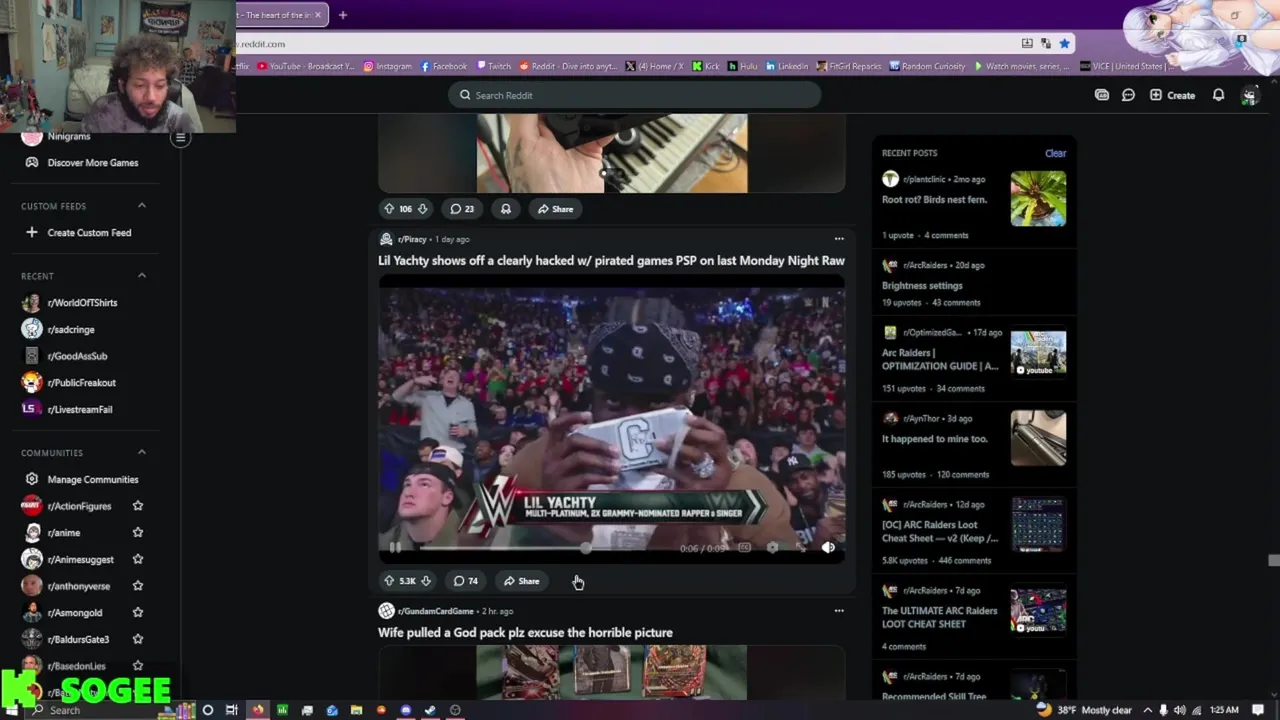Open the Kick bookmark

pyautogui.click(x=705, y=66)
